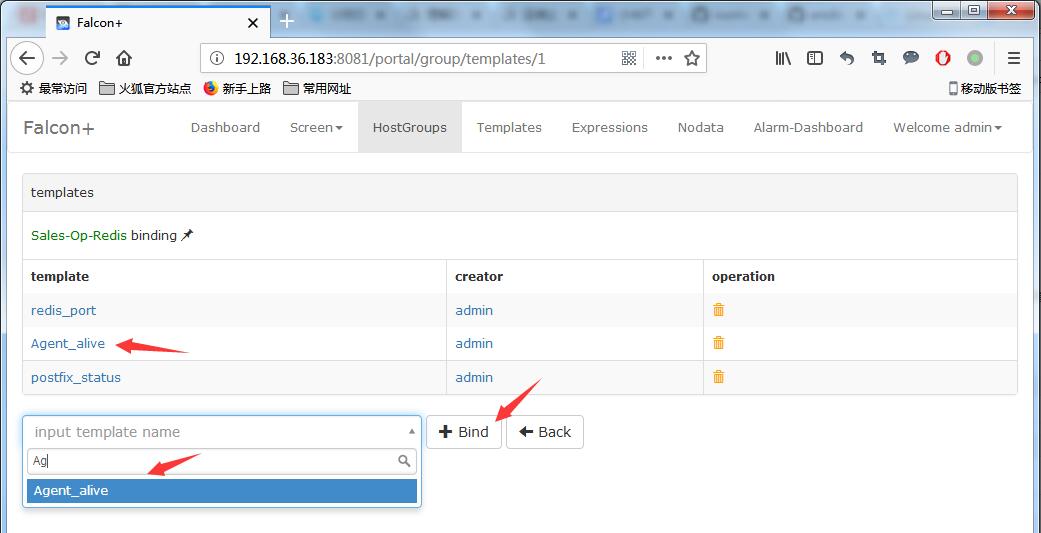This screenshot has width=1041, height=533.
Task: Select Agent_alive from the suggestion list
Action: [x=221, y=491]
